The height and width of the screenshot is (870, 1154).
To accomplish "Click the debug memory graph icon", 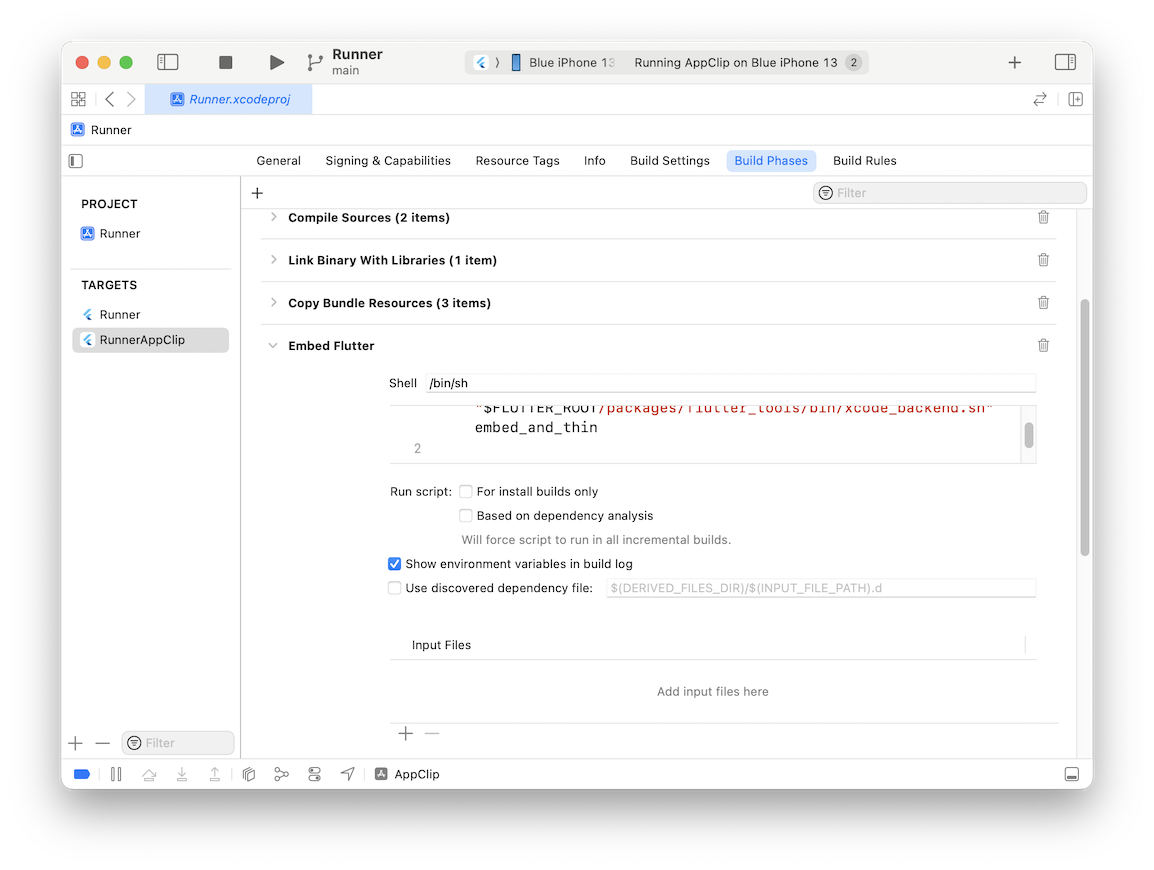I will 282,774.
